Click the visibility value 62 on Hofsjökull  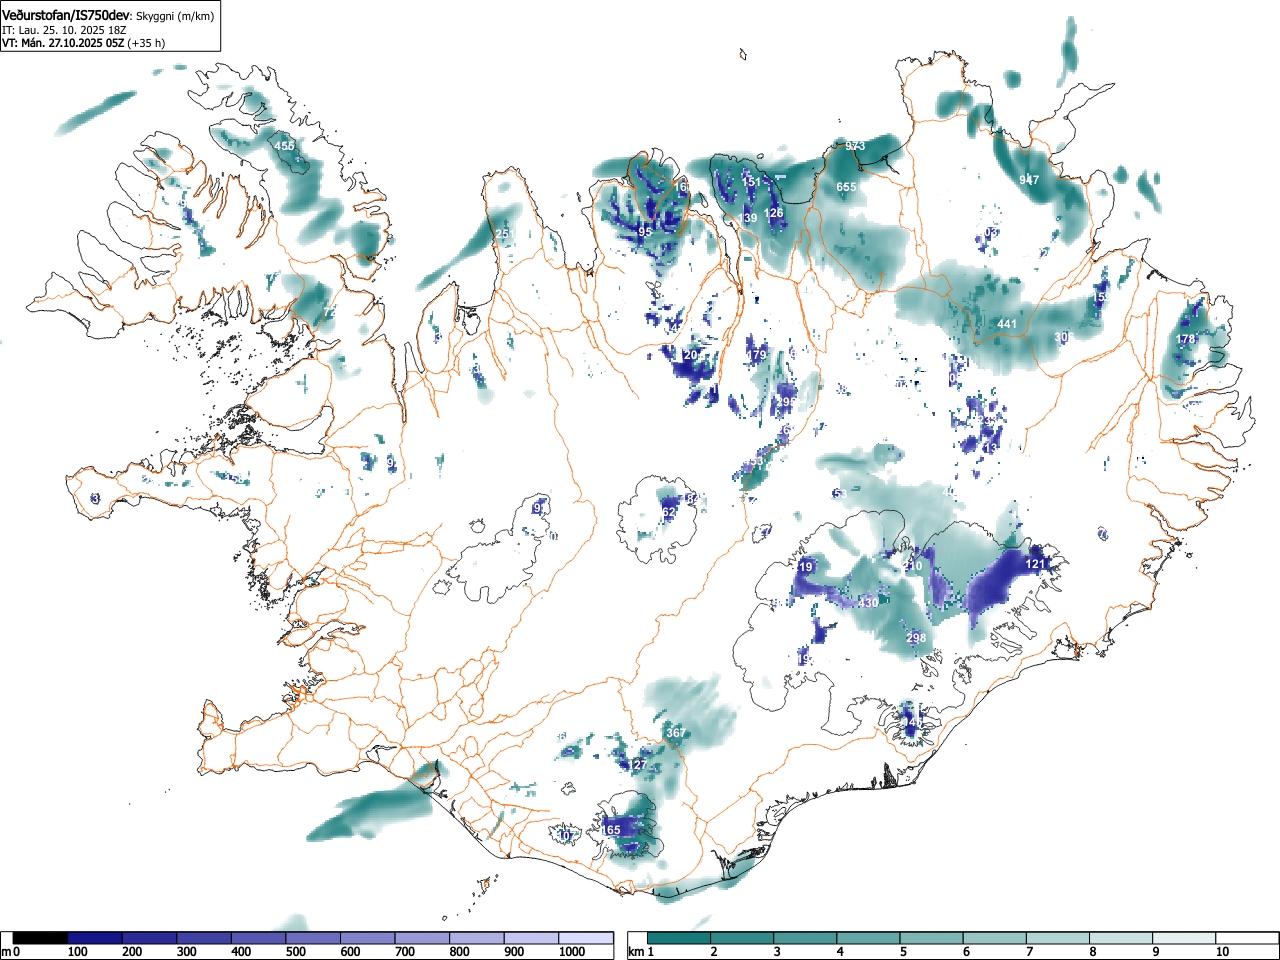tap(669, 512)
